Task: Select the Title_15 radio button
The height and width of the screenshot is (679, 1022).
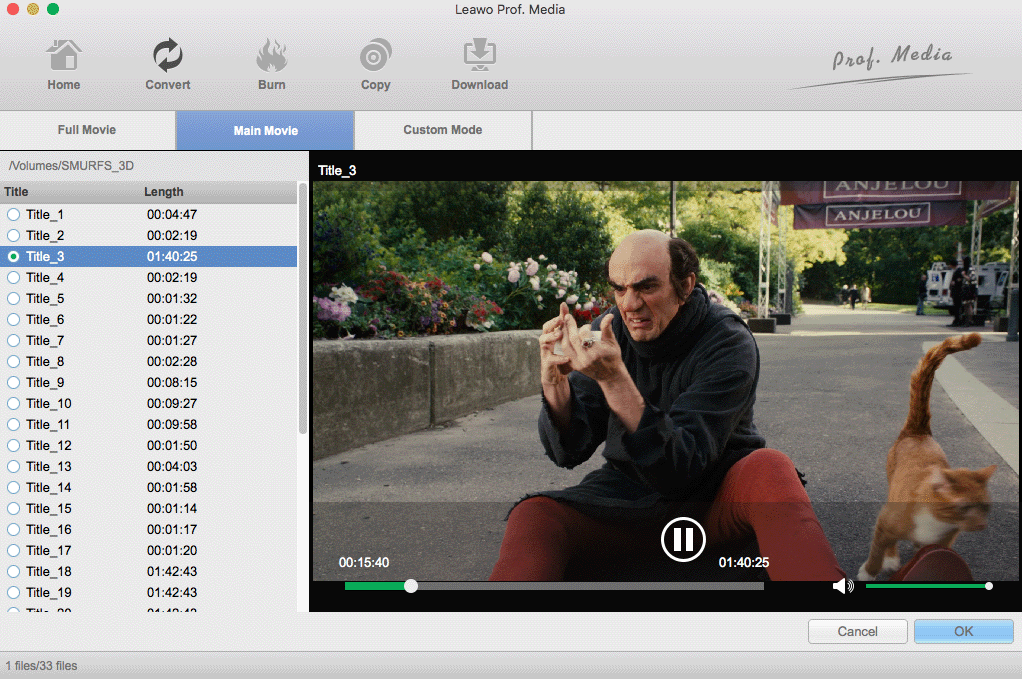Action: pyautogui.click(x=14, y=508)
